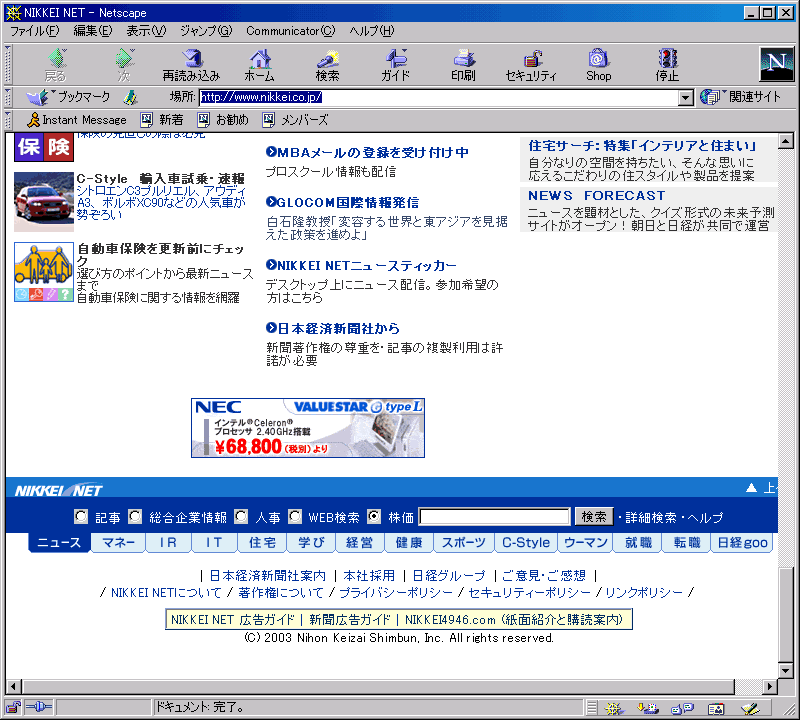This screenshot has height=720, width=800.
Task: Switch to the C-Style tab
Action: [x=526, y=542]
